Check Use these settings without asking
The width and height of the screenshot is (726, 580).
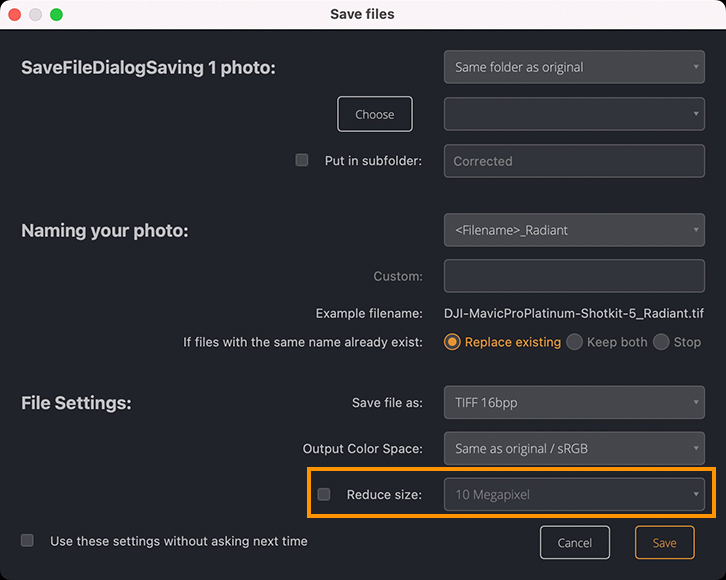coord(27,540)
